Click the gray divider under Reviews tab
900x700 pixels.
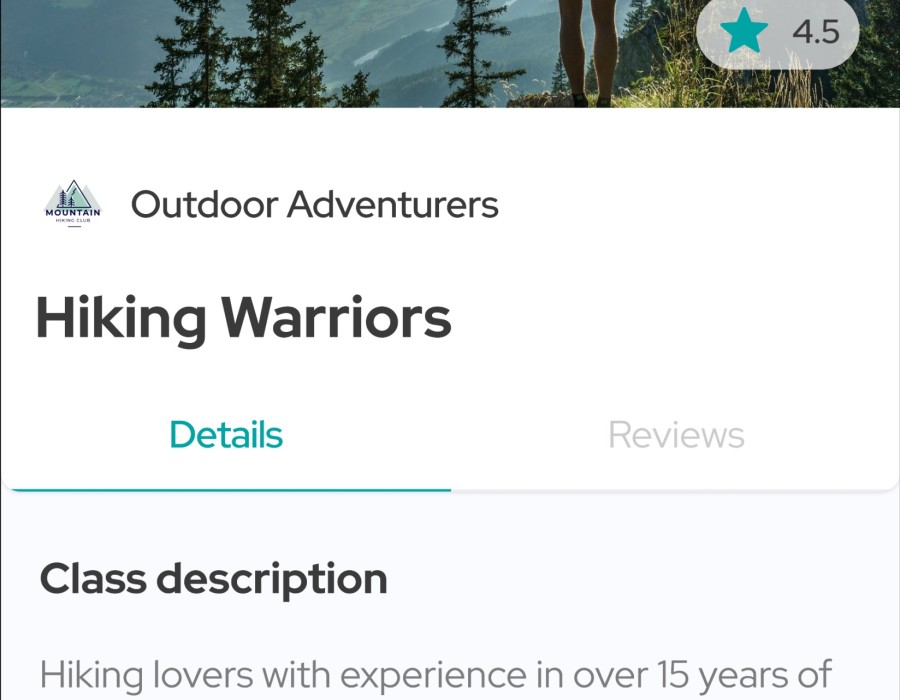pos(674,490)
